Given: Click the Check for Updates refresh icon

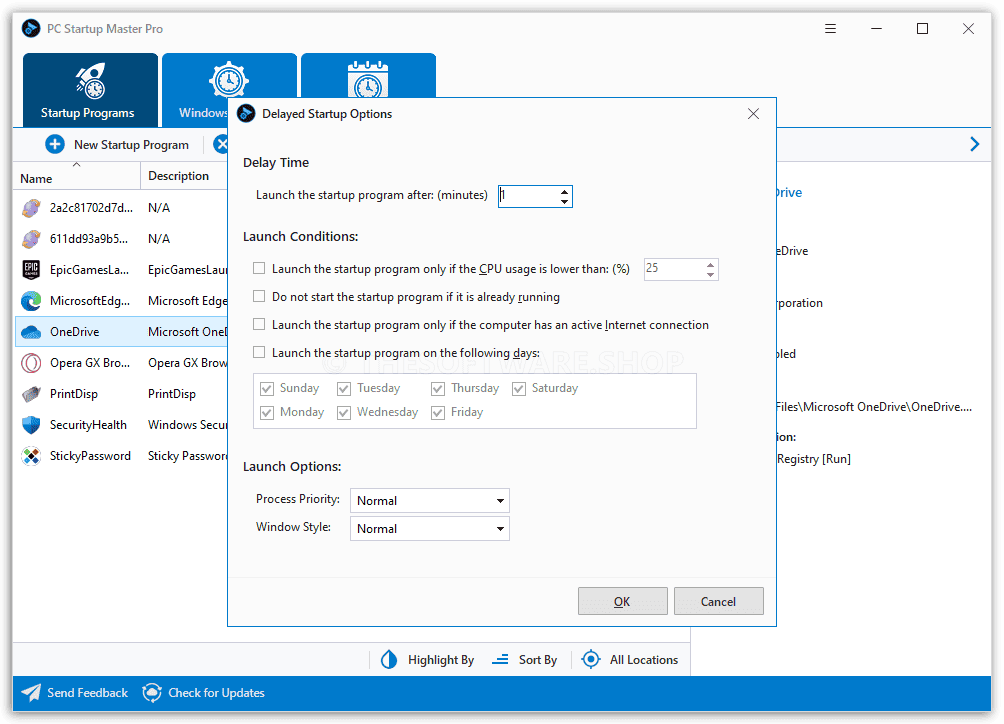Looking at the screenshot, I should tap(152, 693).
